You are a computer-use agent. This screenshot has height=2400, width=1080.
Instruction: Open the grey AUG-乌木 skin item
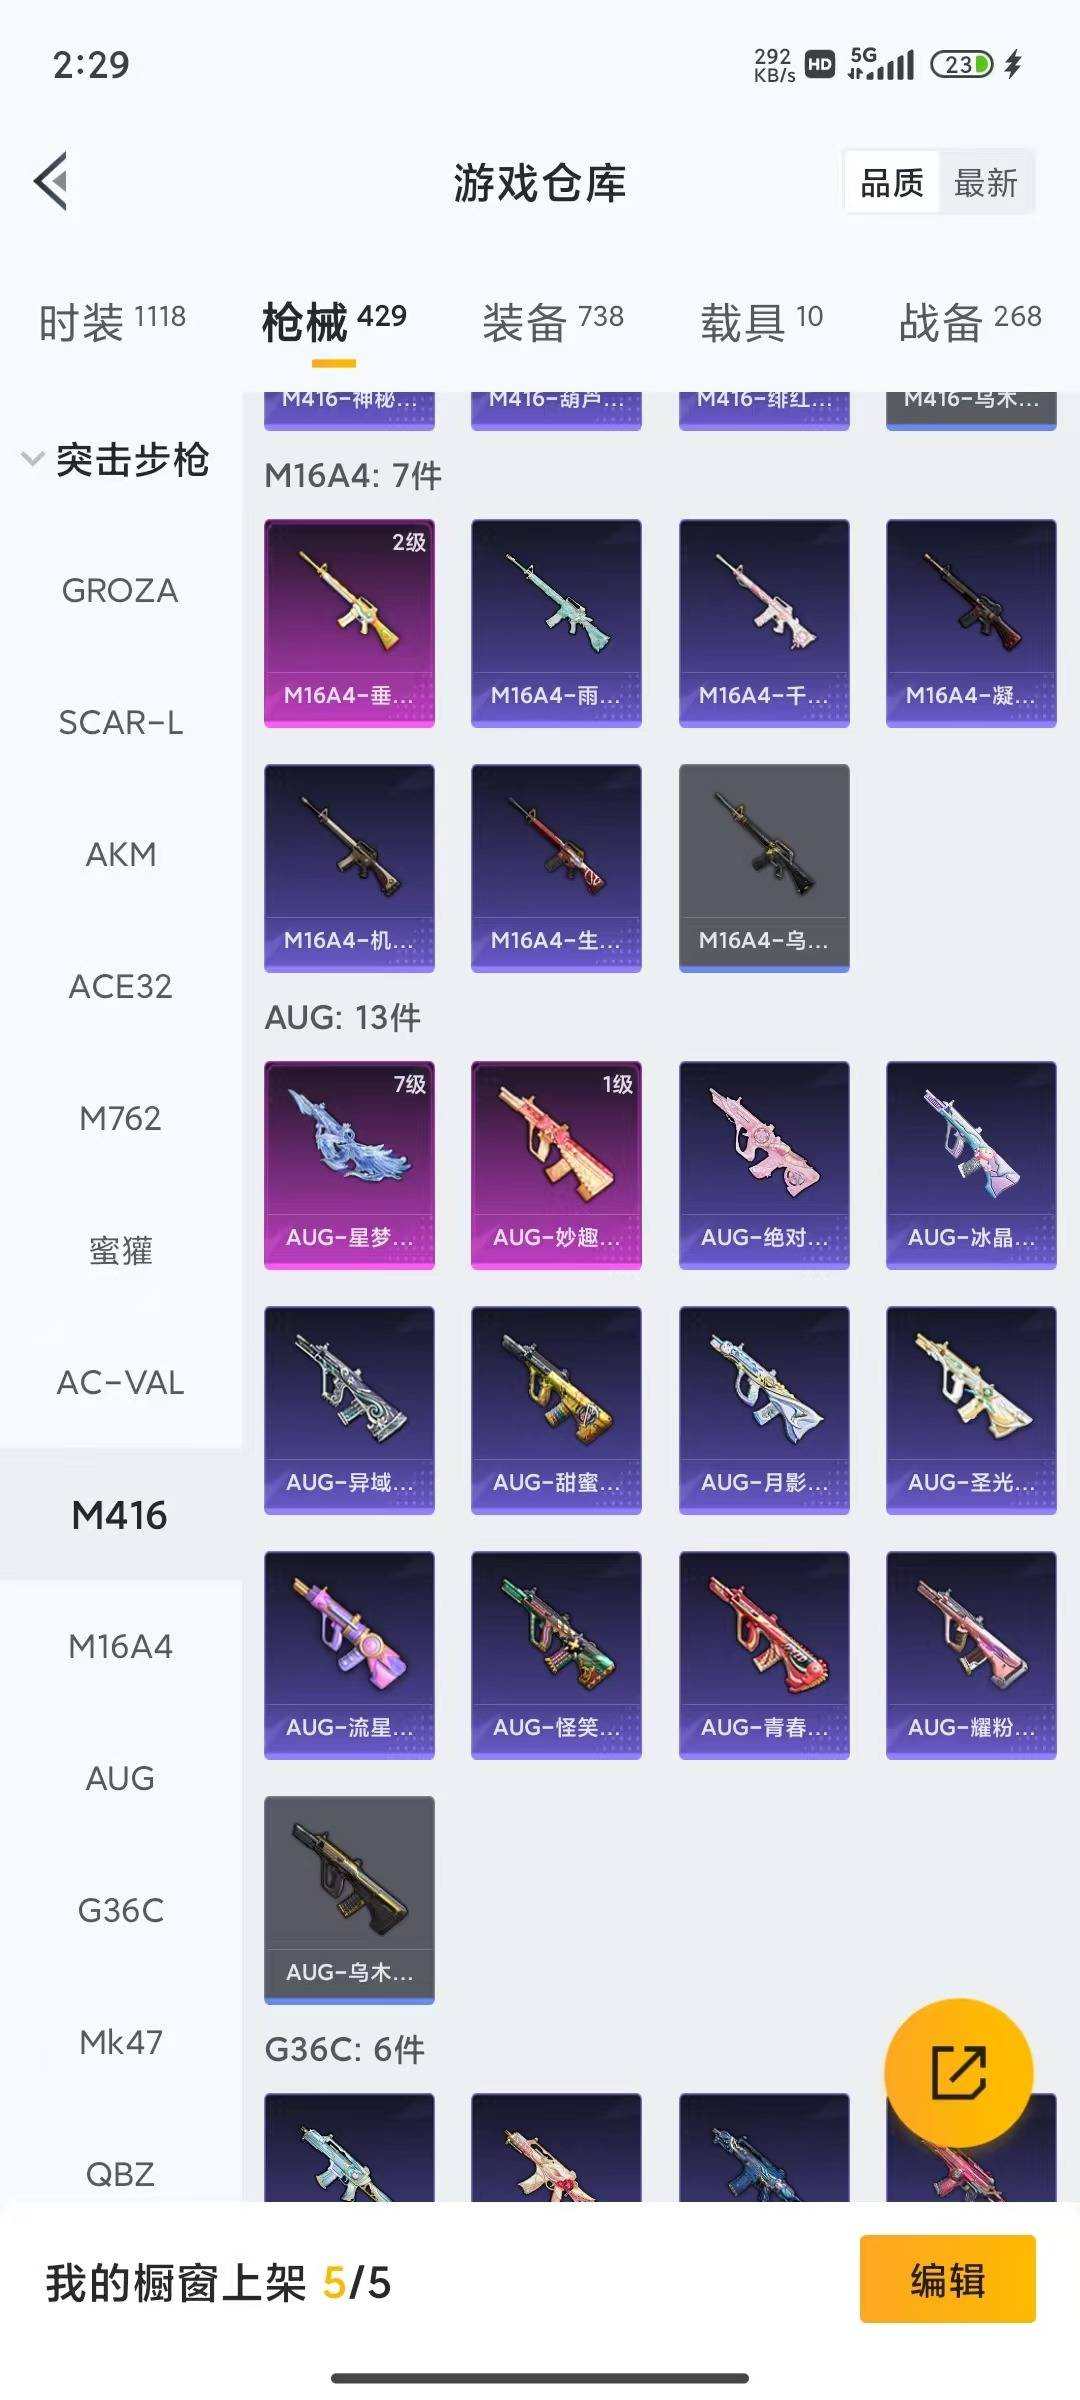[349, 1900]
